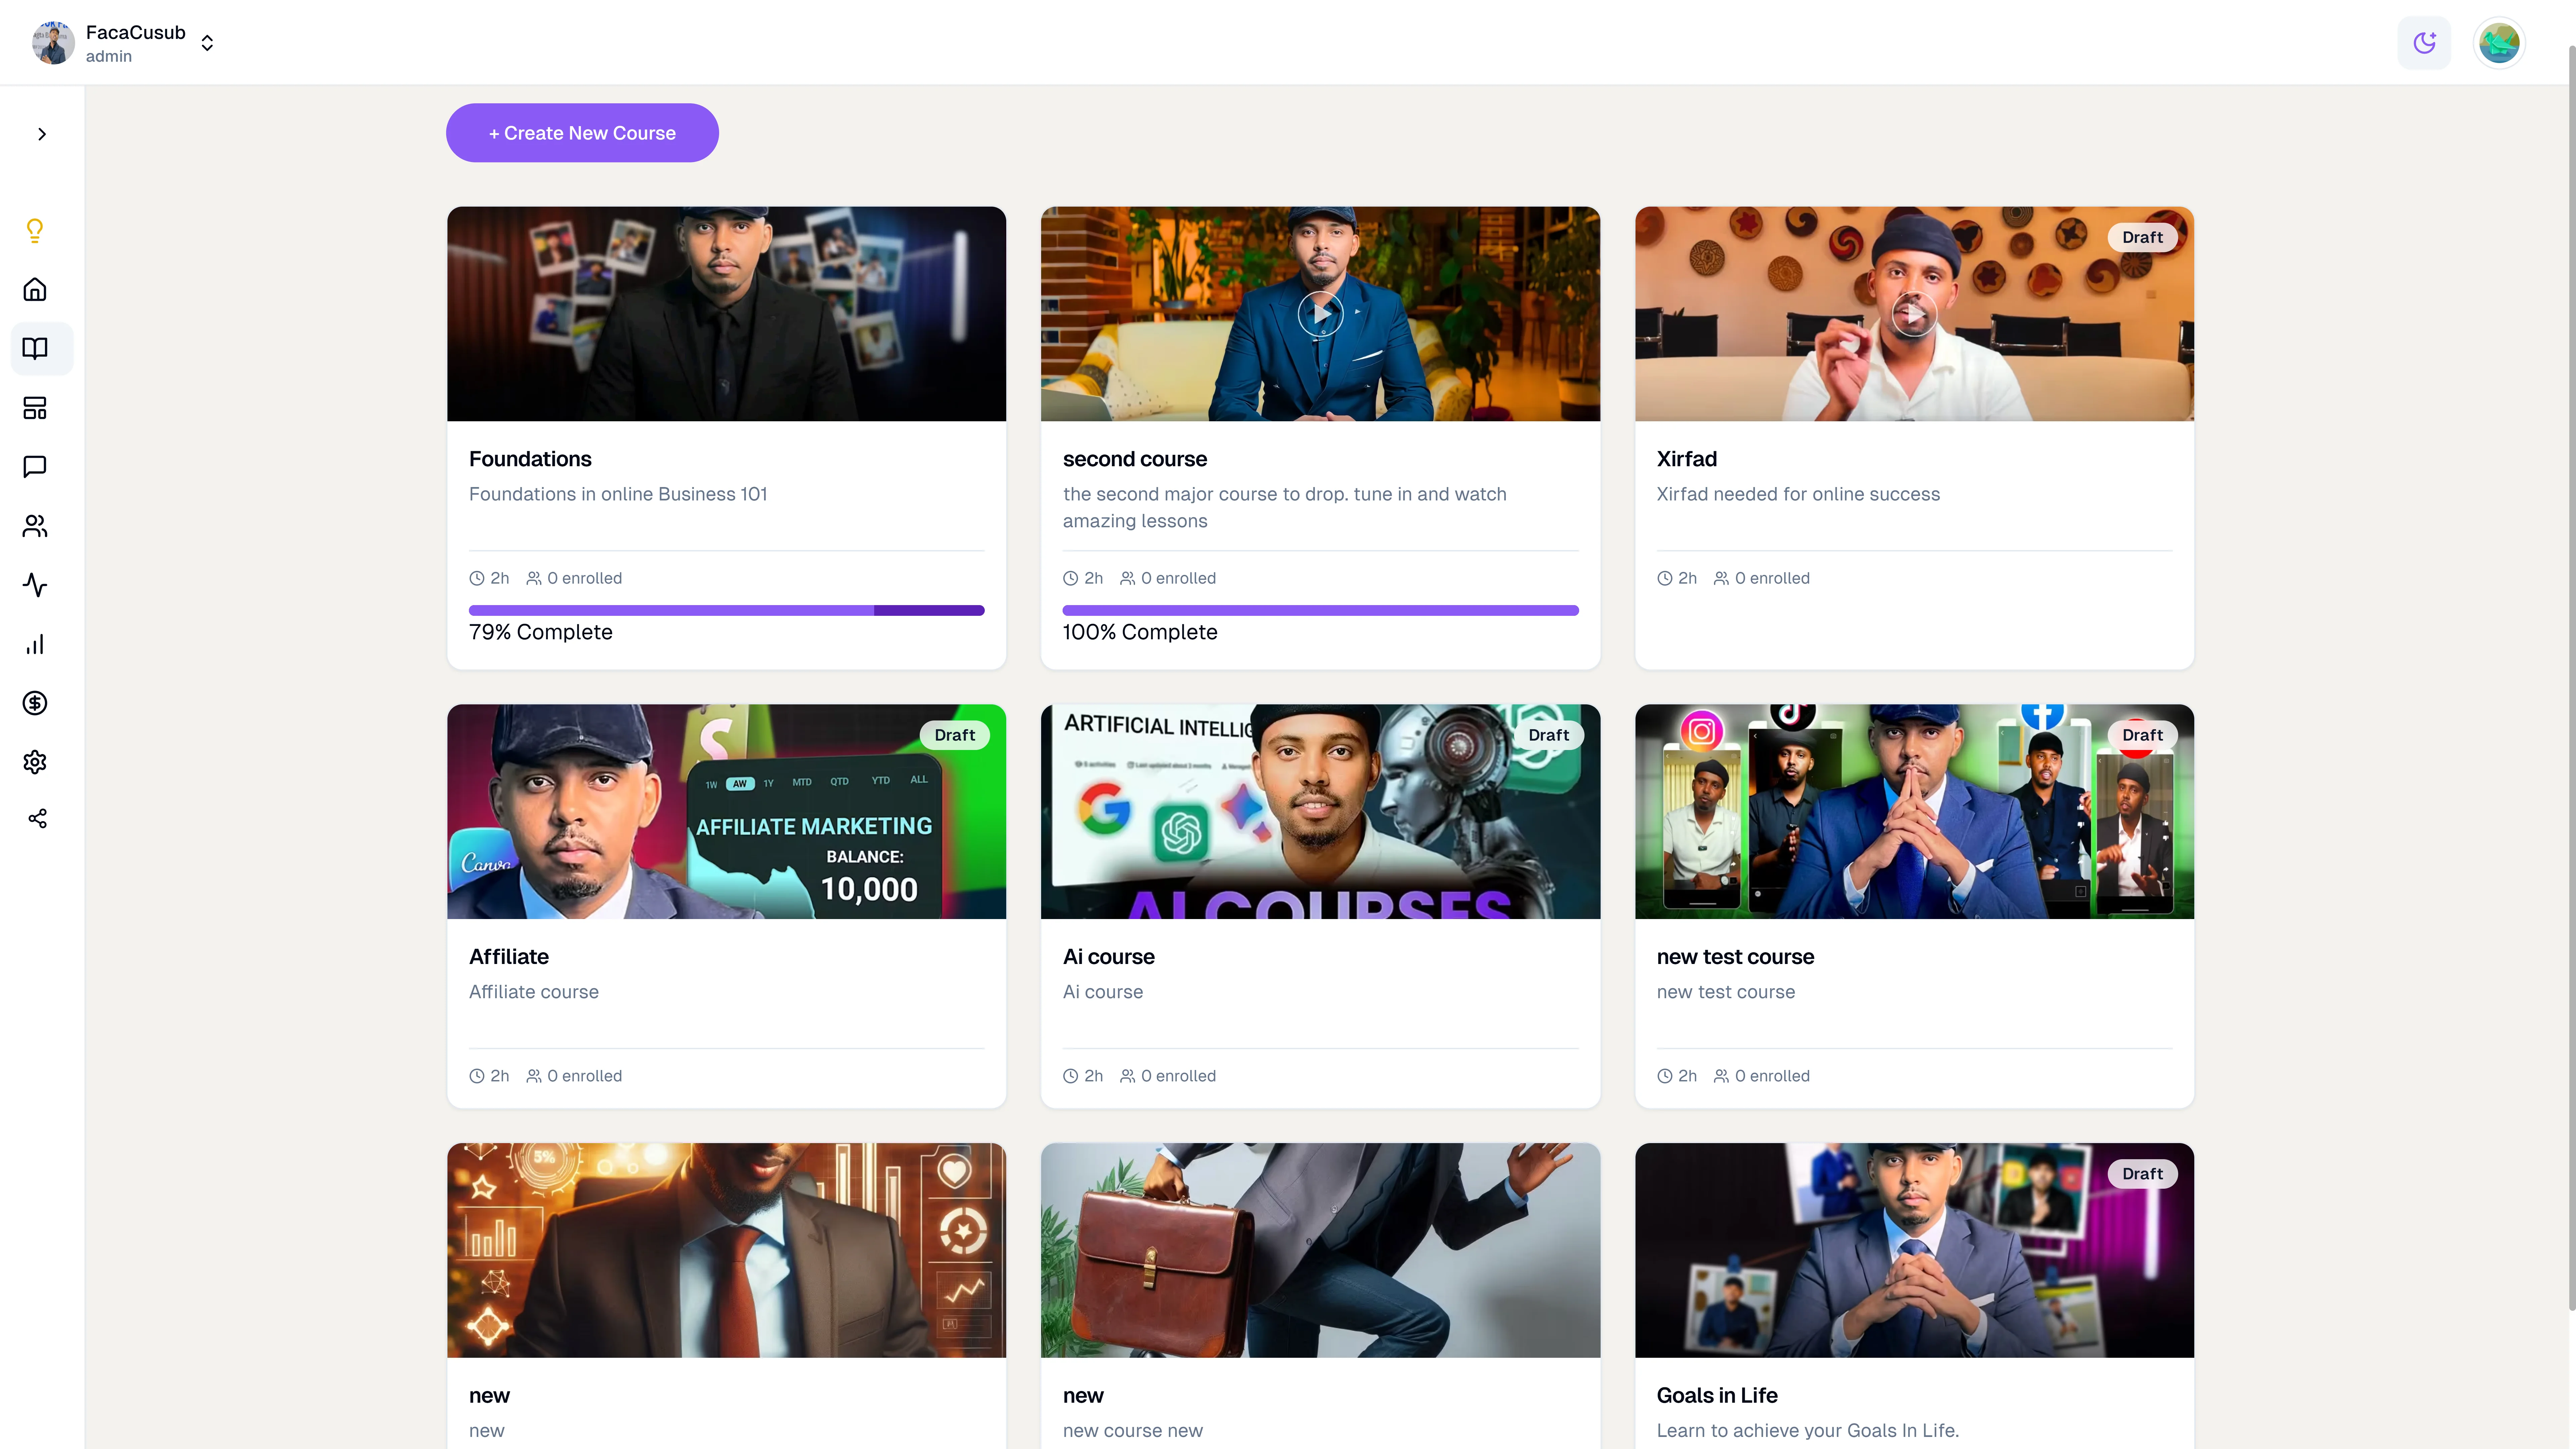Click the Draft badge on Goals in Life
Screen dimensions: 2576x1449
click(2142, 1174)
